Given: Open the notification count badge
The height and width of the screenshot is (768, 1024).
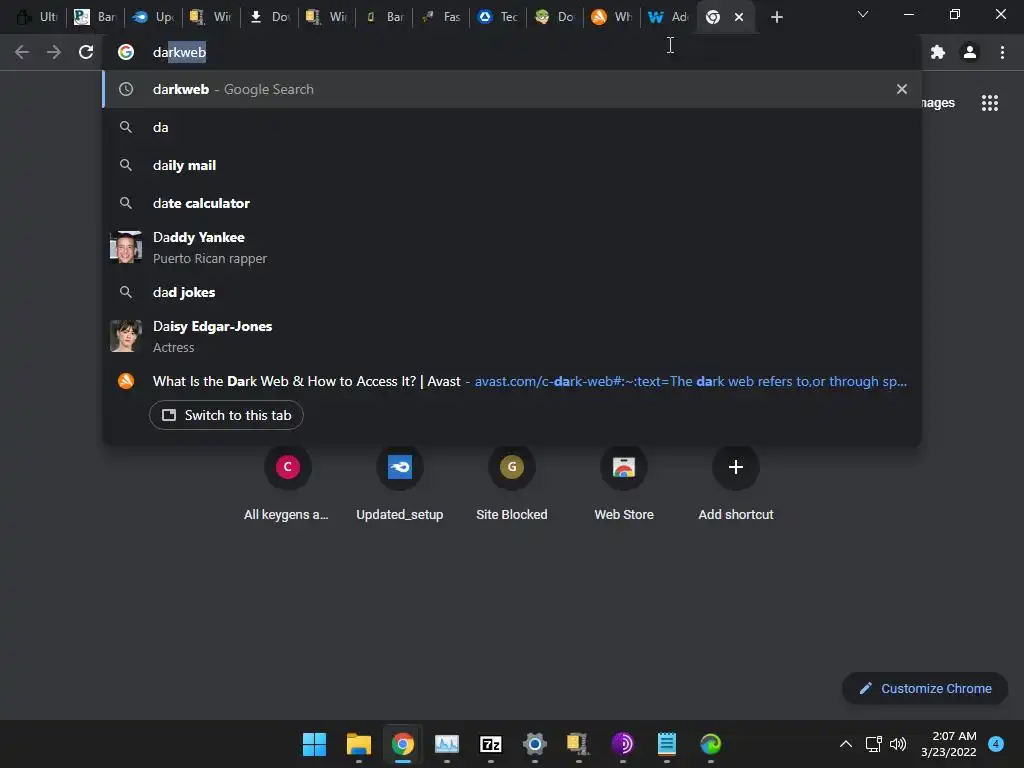Looking at the screenshot, I should click(996, 743).
